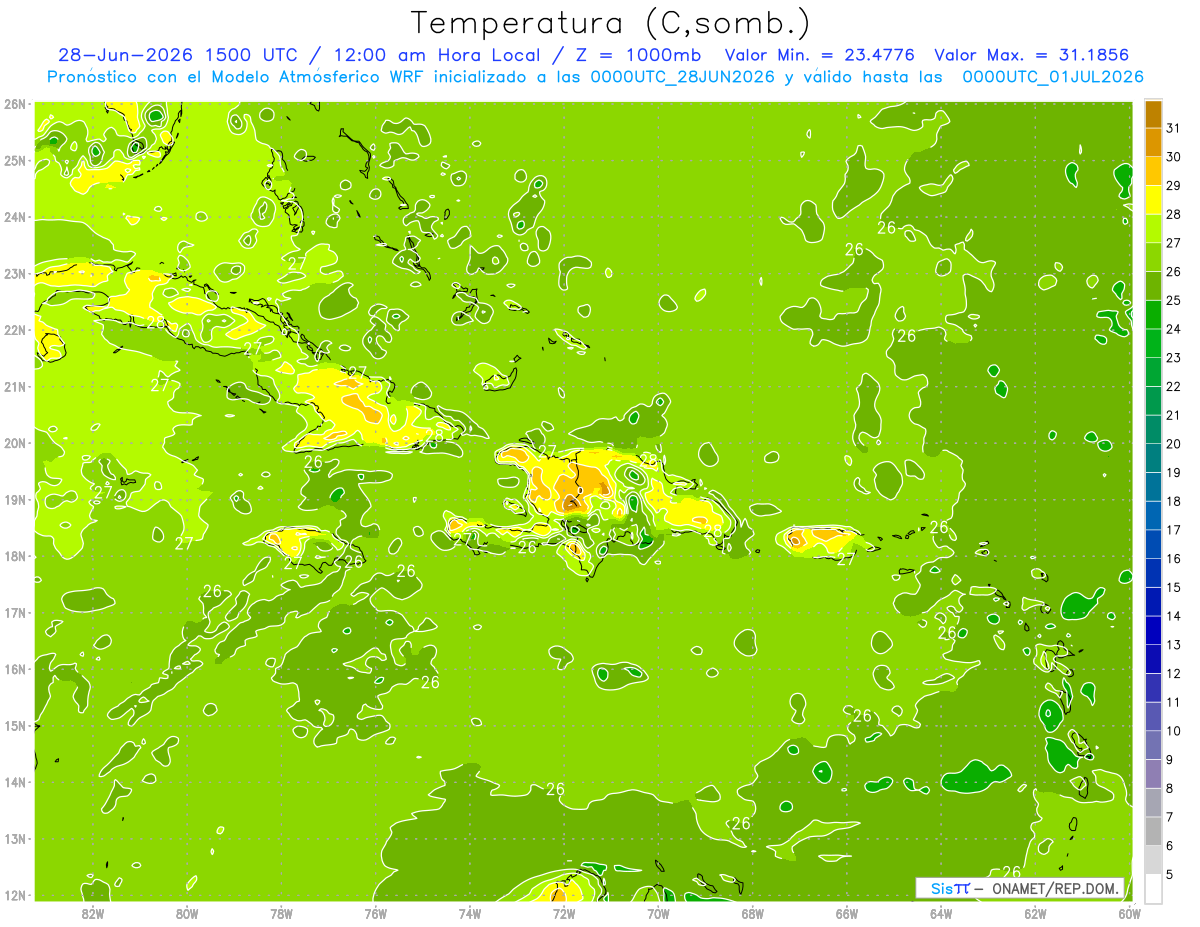1200x927 pixels.
Task: Click the color scale value 27
Action: [x=1175, y=243]
